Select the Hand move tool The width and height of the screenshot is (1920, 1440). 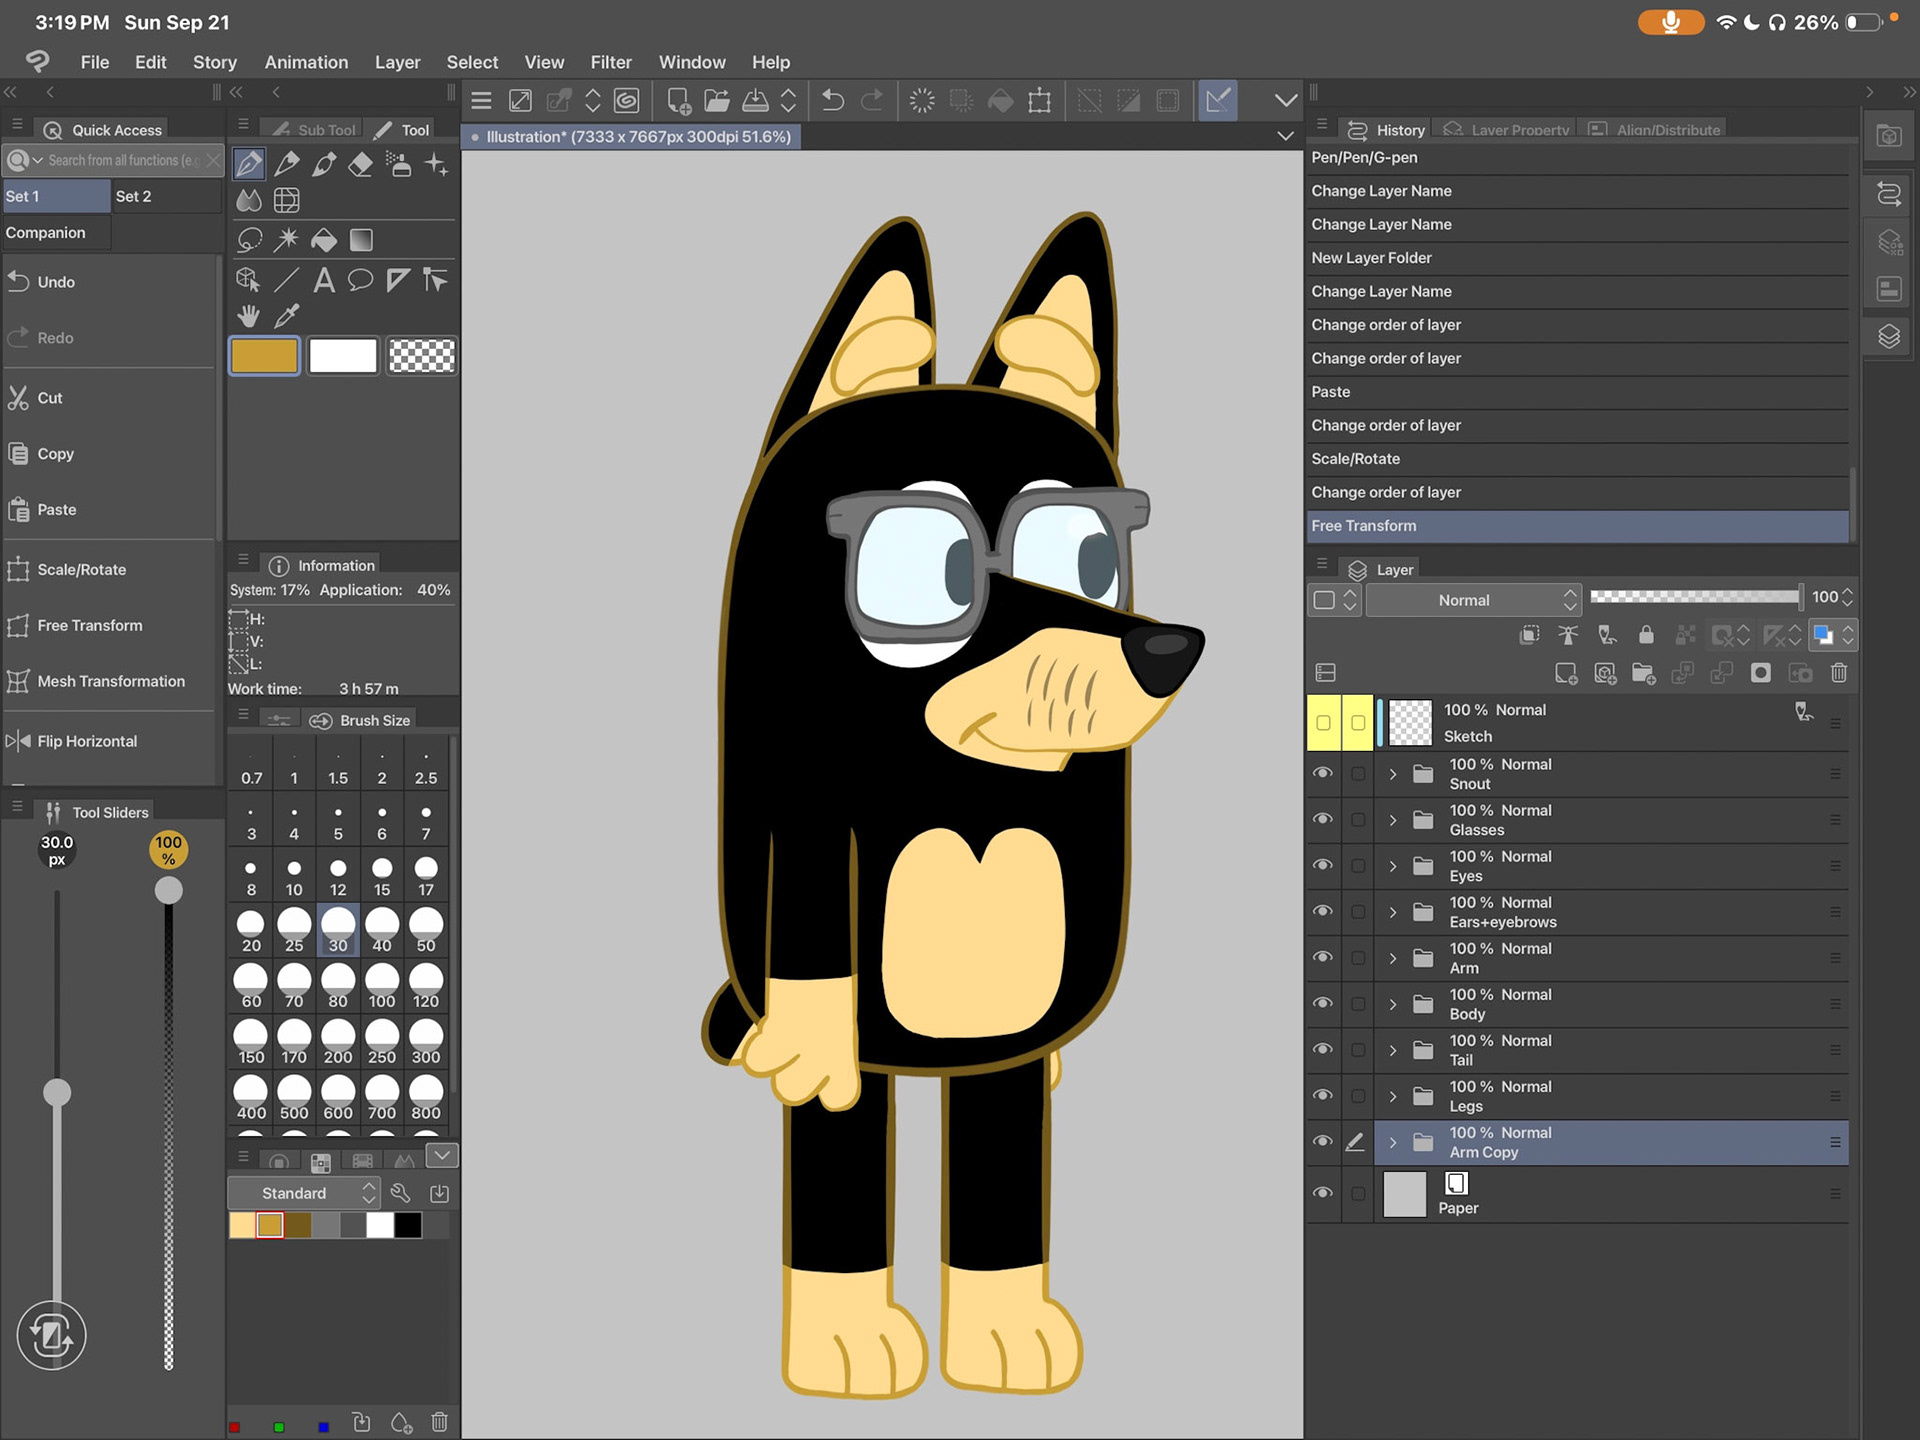(248, 317)
